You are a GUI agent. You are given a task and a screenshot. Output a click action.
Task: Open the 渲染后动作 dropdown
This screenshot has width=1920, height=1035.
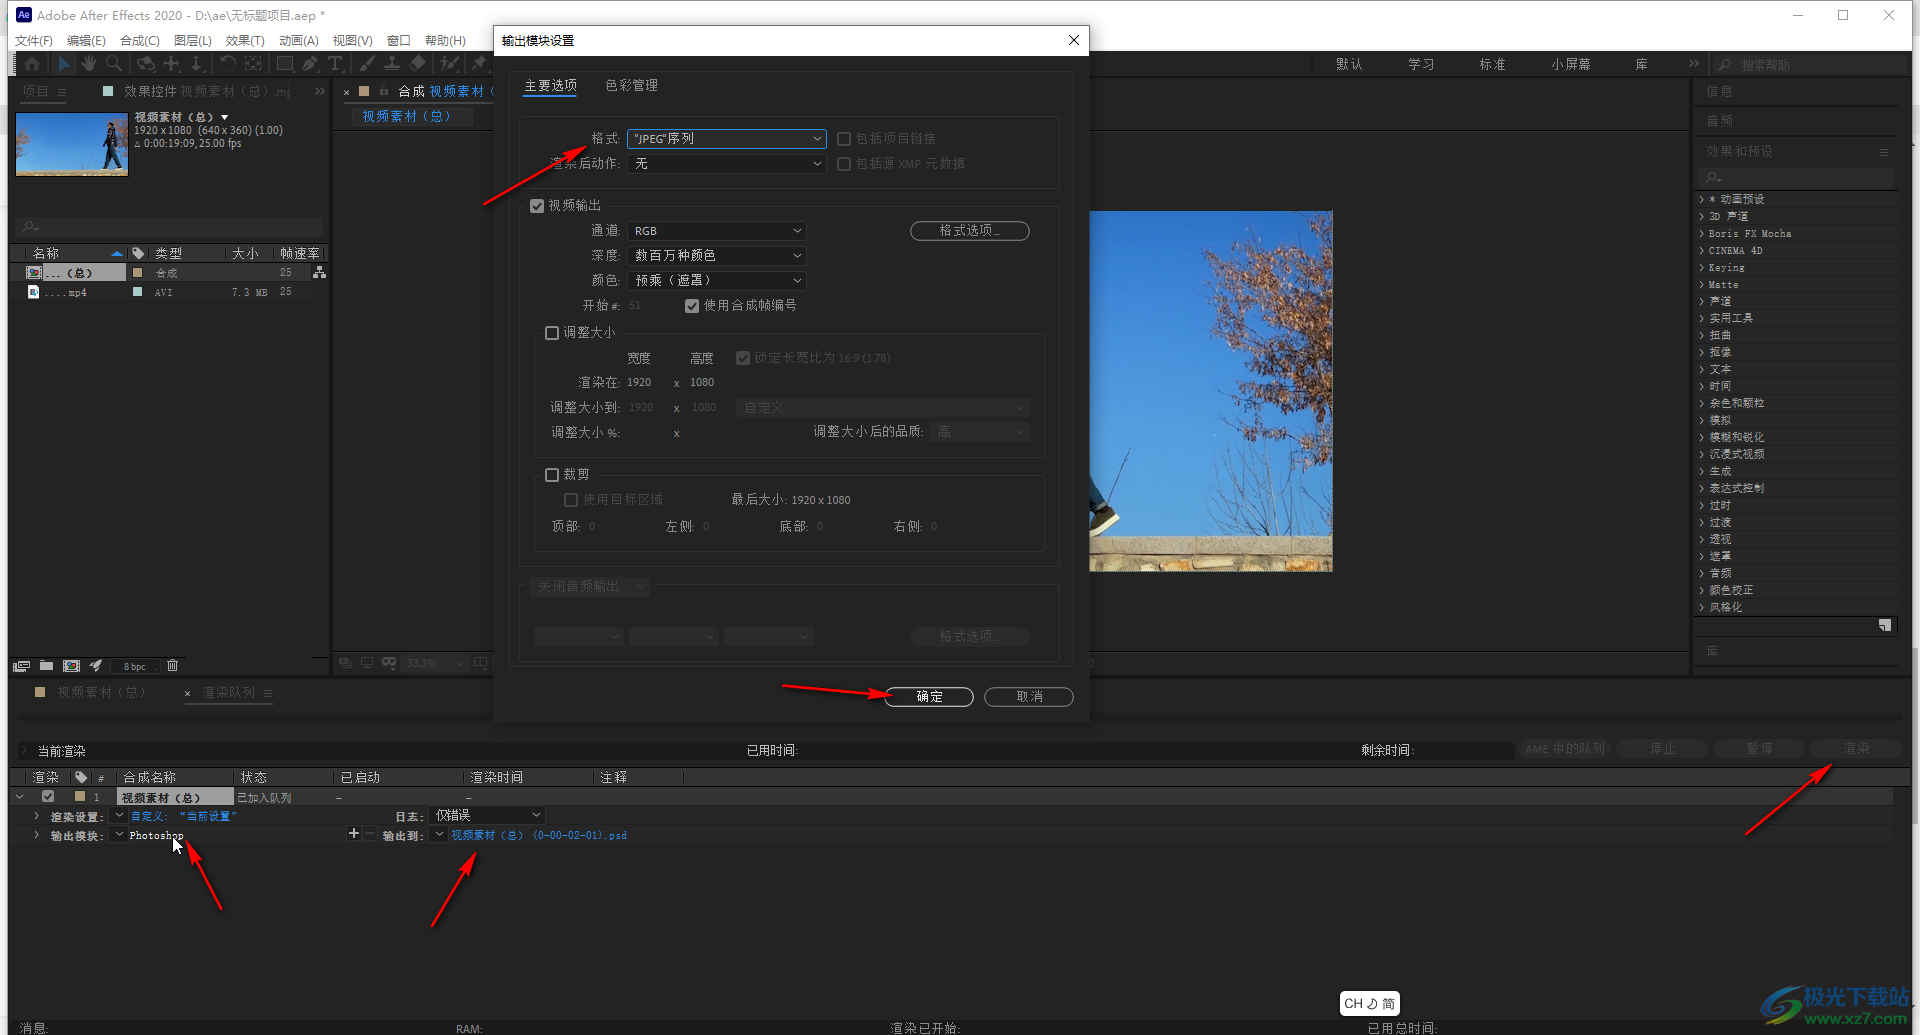727,164
